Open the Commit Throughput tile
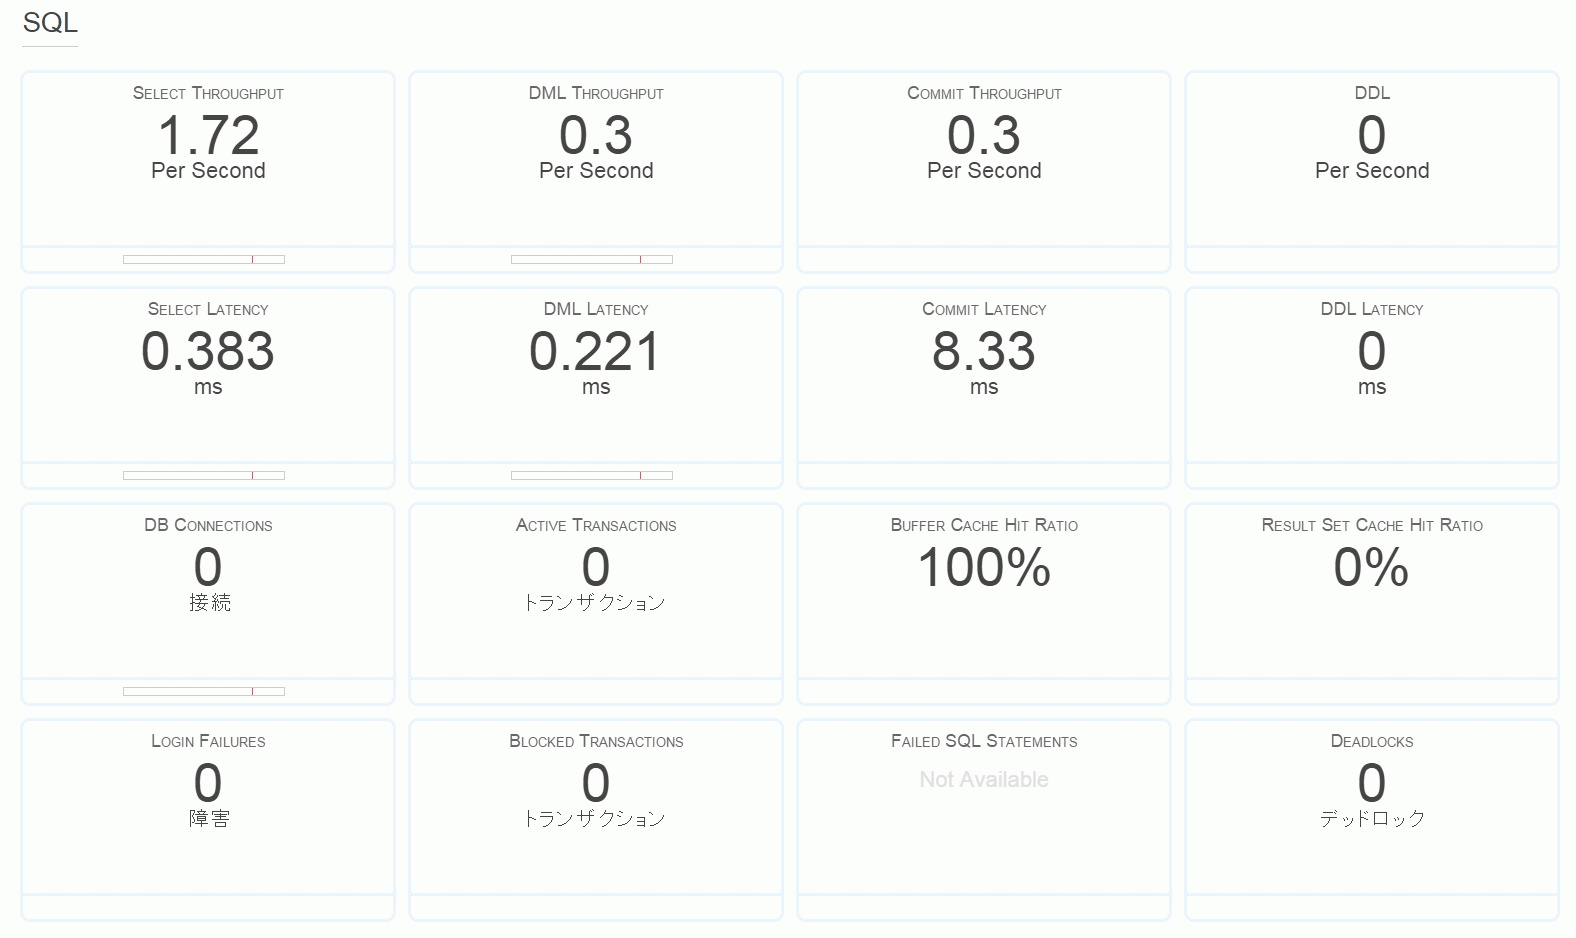Image resolution: width=1576 pixels, height=938 pixels. [x=984, y=171]
